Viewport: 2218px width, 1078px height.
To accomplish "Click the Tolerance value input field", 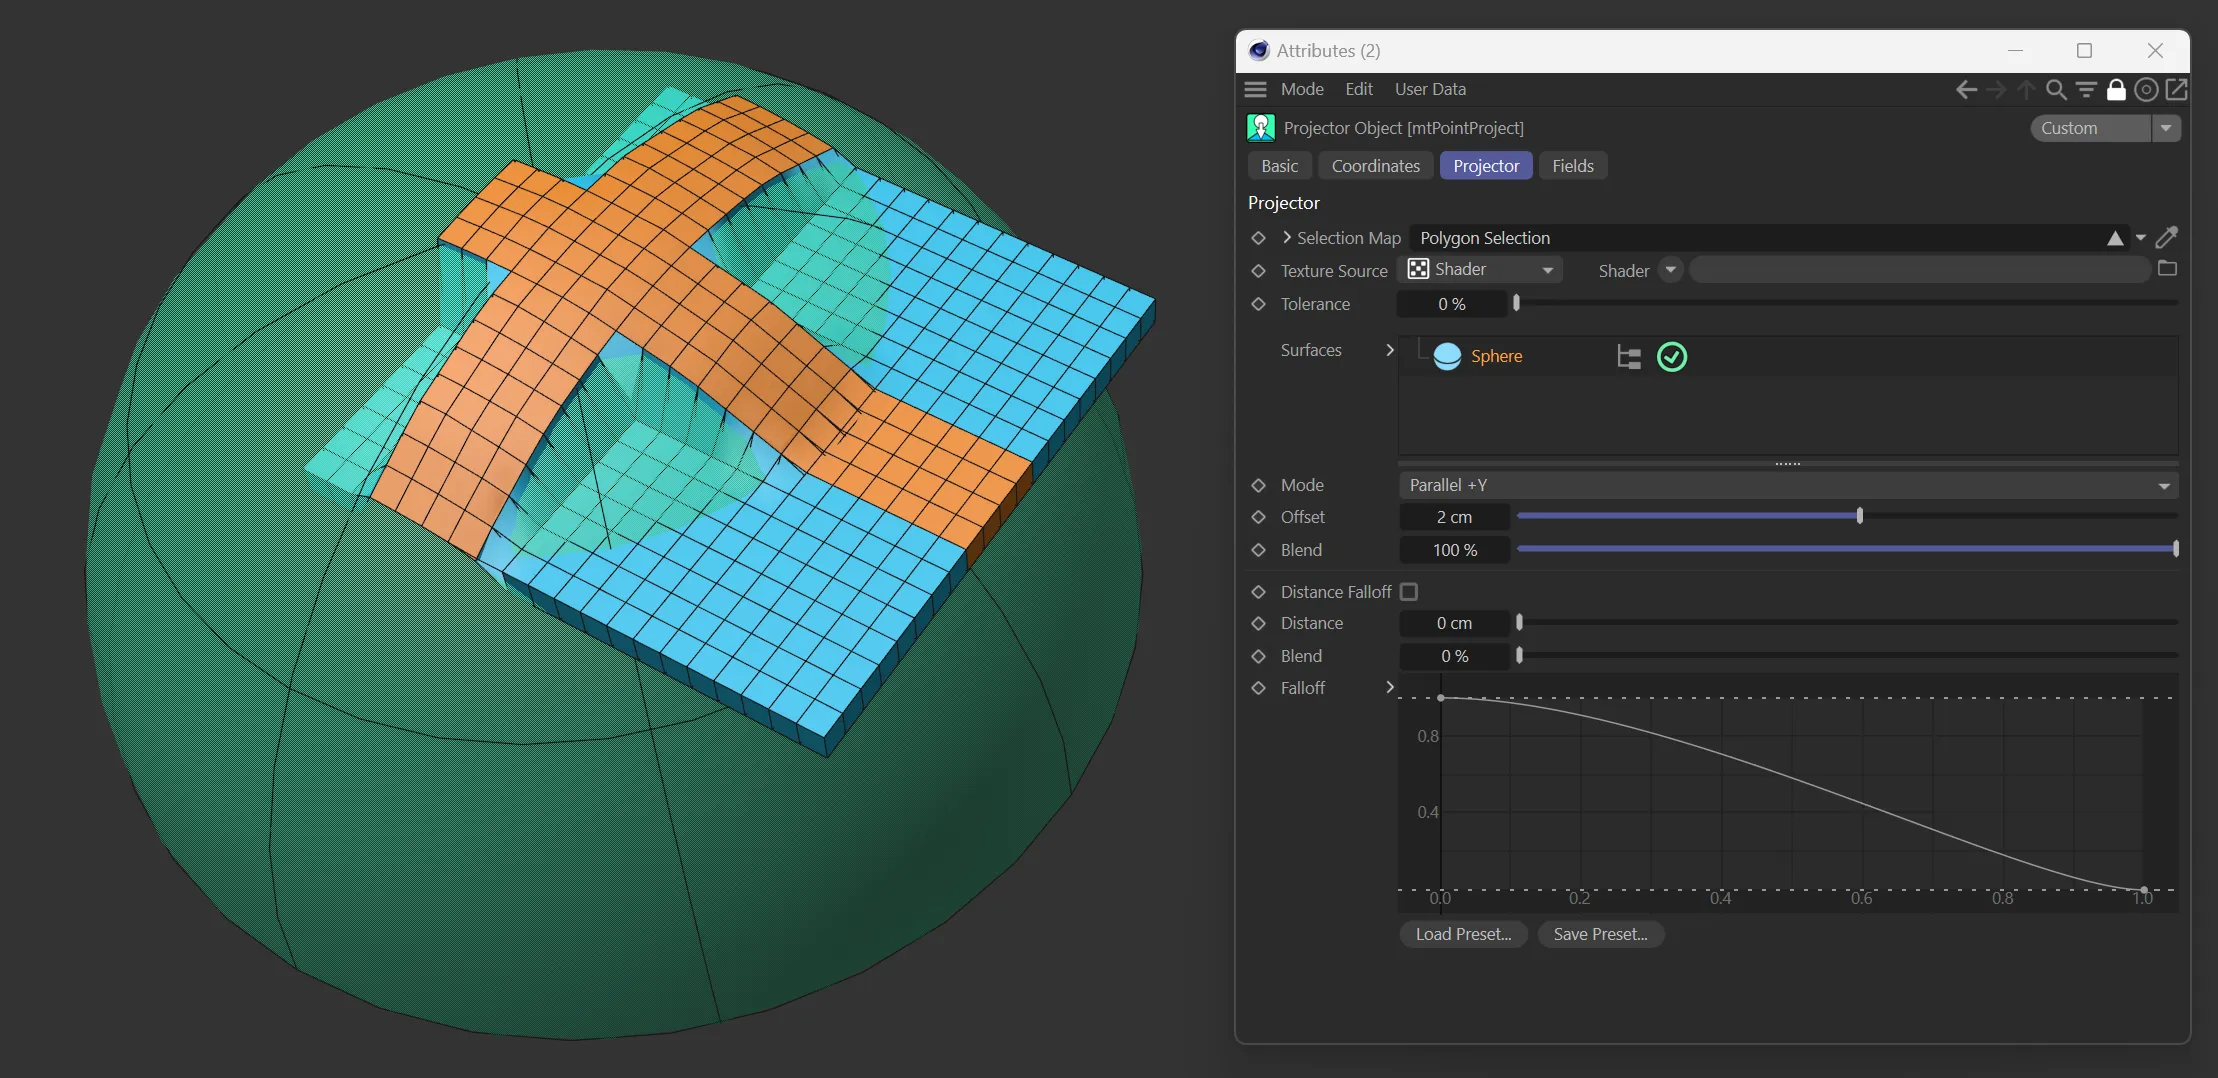I will pyautogui.click(x=1452, y=304).
